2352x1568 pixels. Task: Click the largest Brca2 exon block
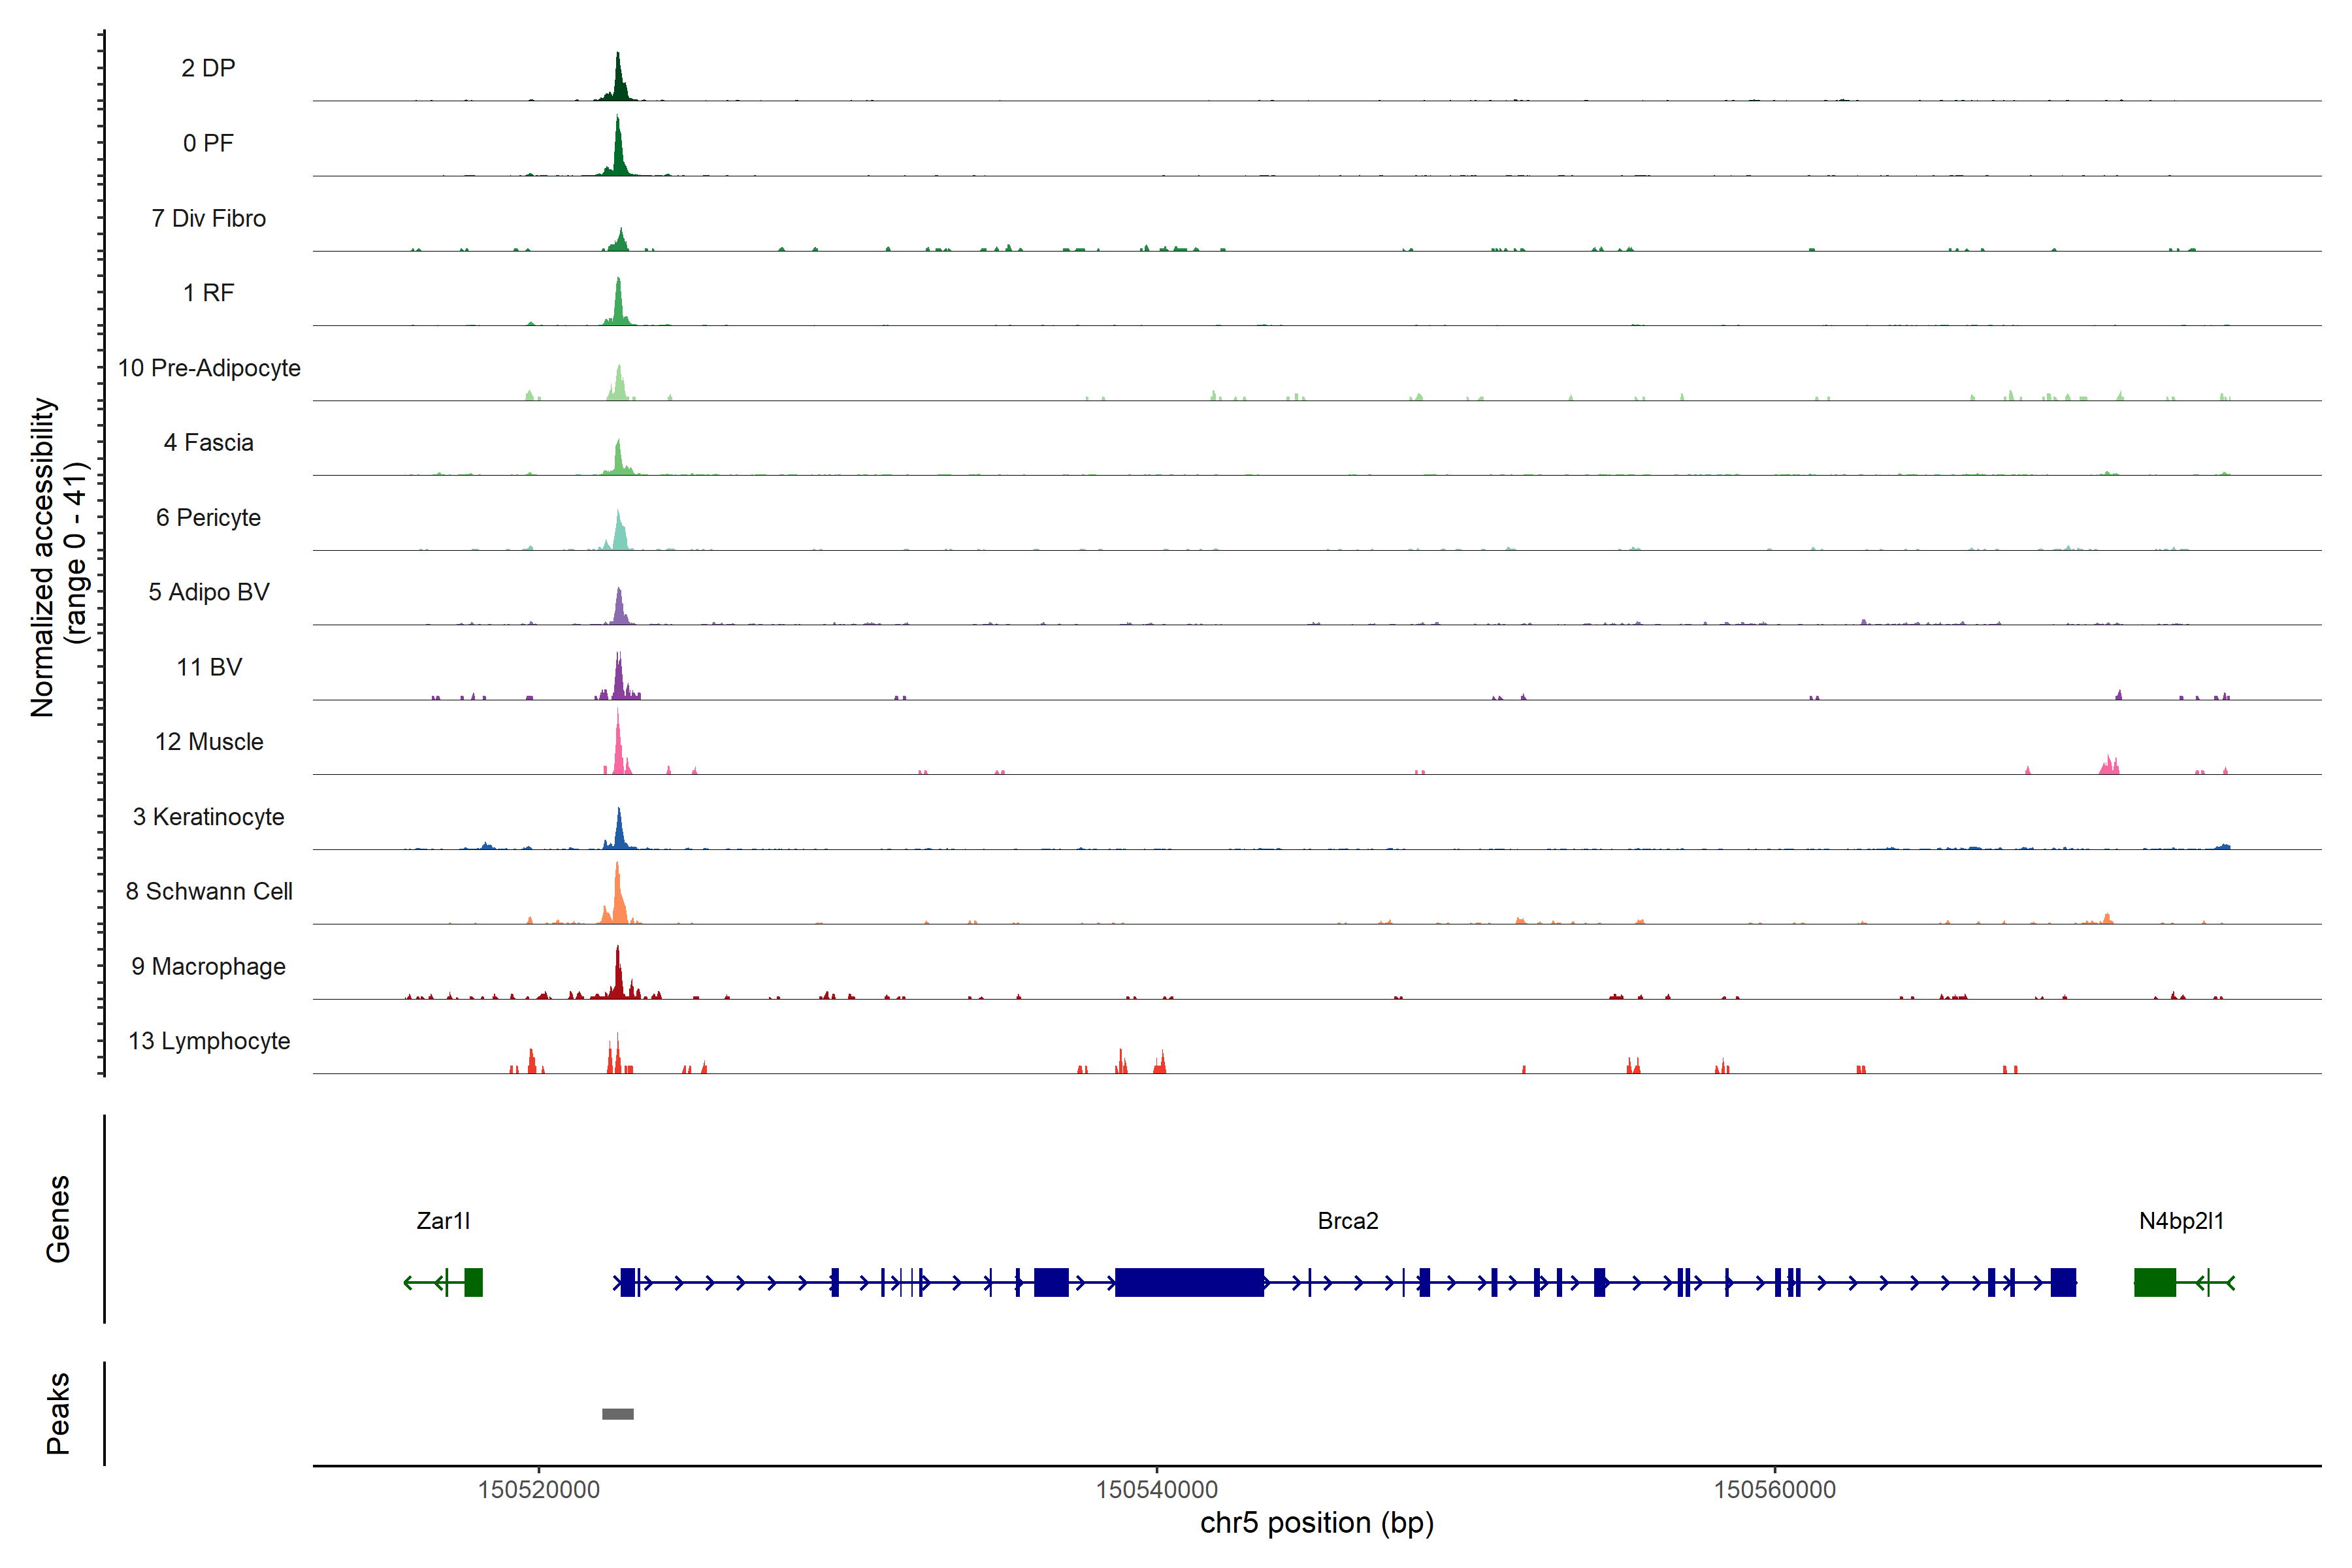click(1189, 1282)
